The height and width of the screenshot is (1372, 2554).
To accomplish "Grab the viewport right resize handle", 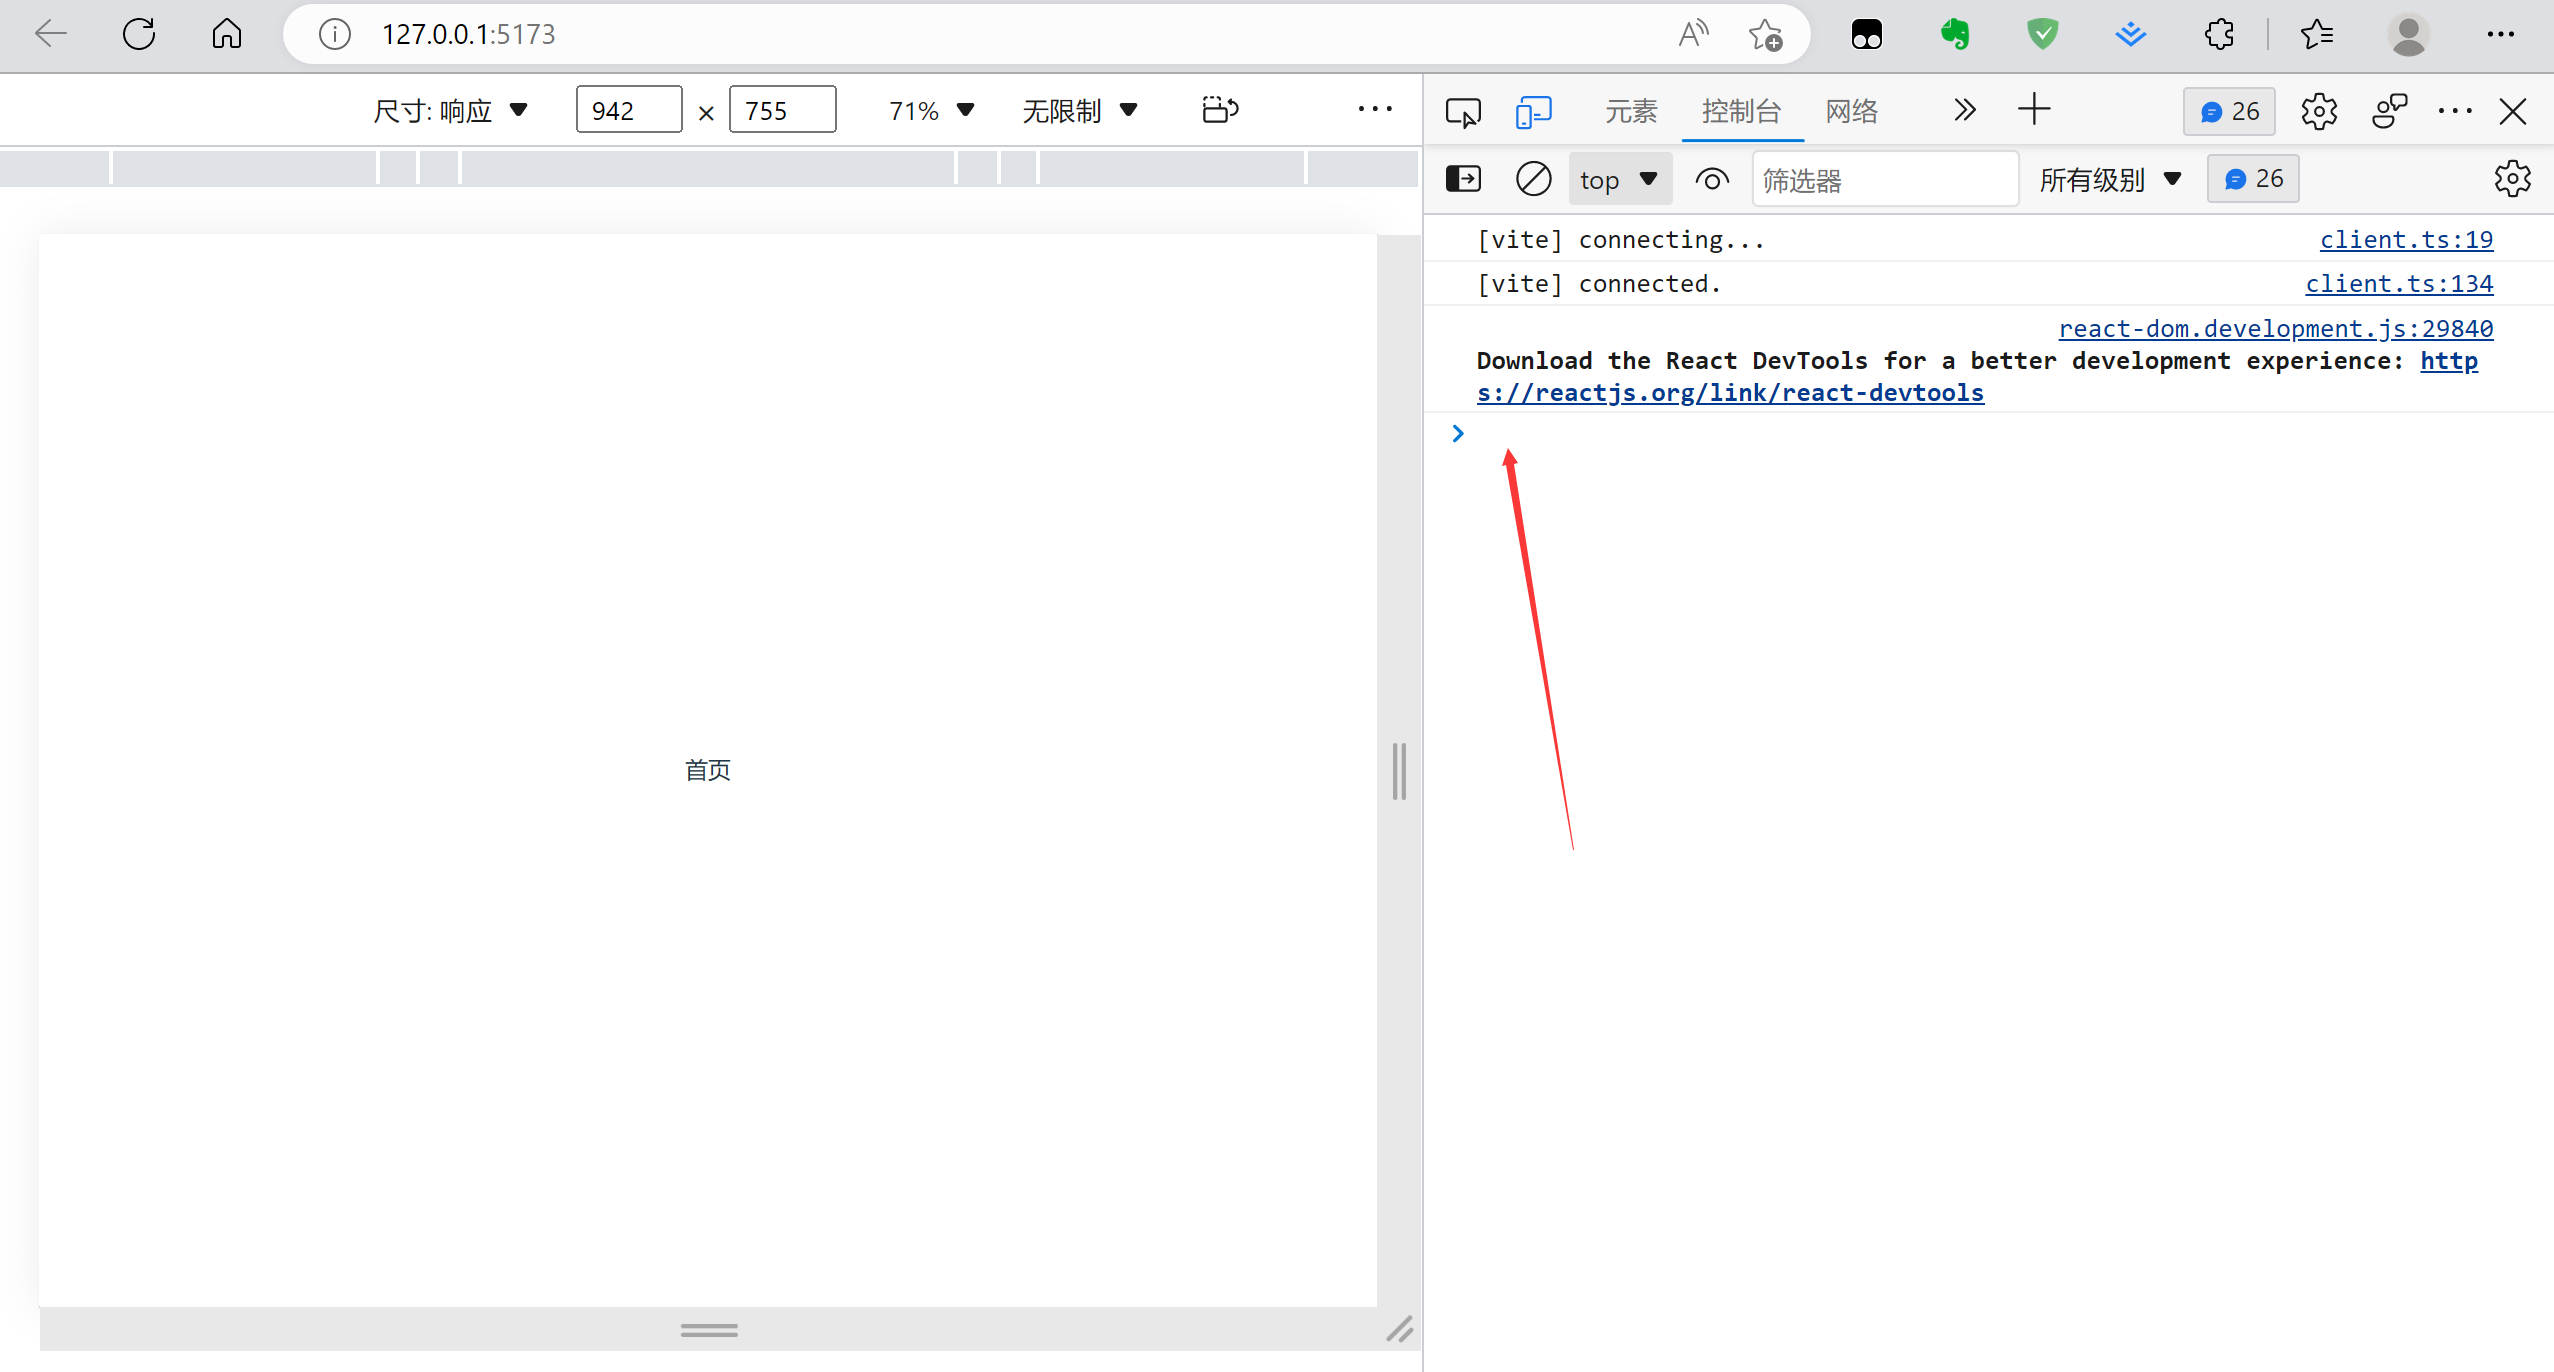I will click(x=1399, y=771).
